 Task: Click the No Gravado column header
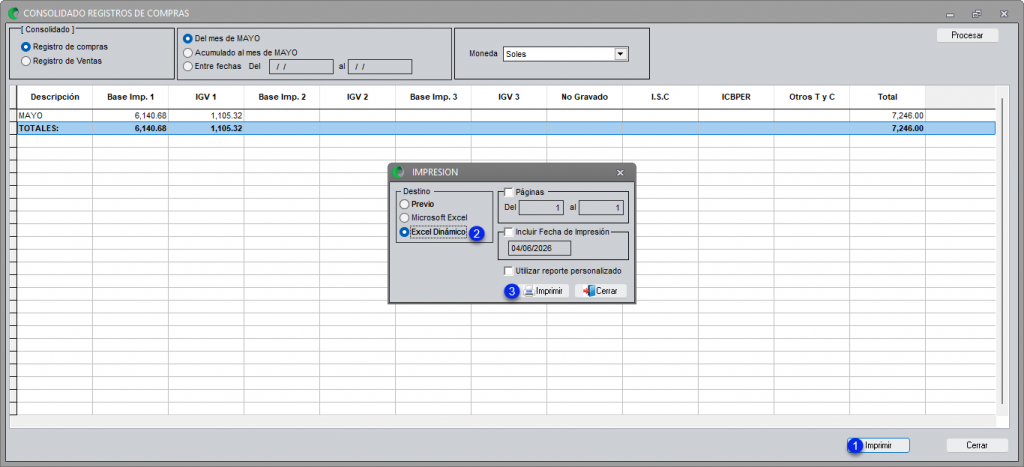(x=584, y=97)
